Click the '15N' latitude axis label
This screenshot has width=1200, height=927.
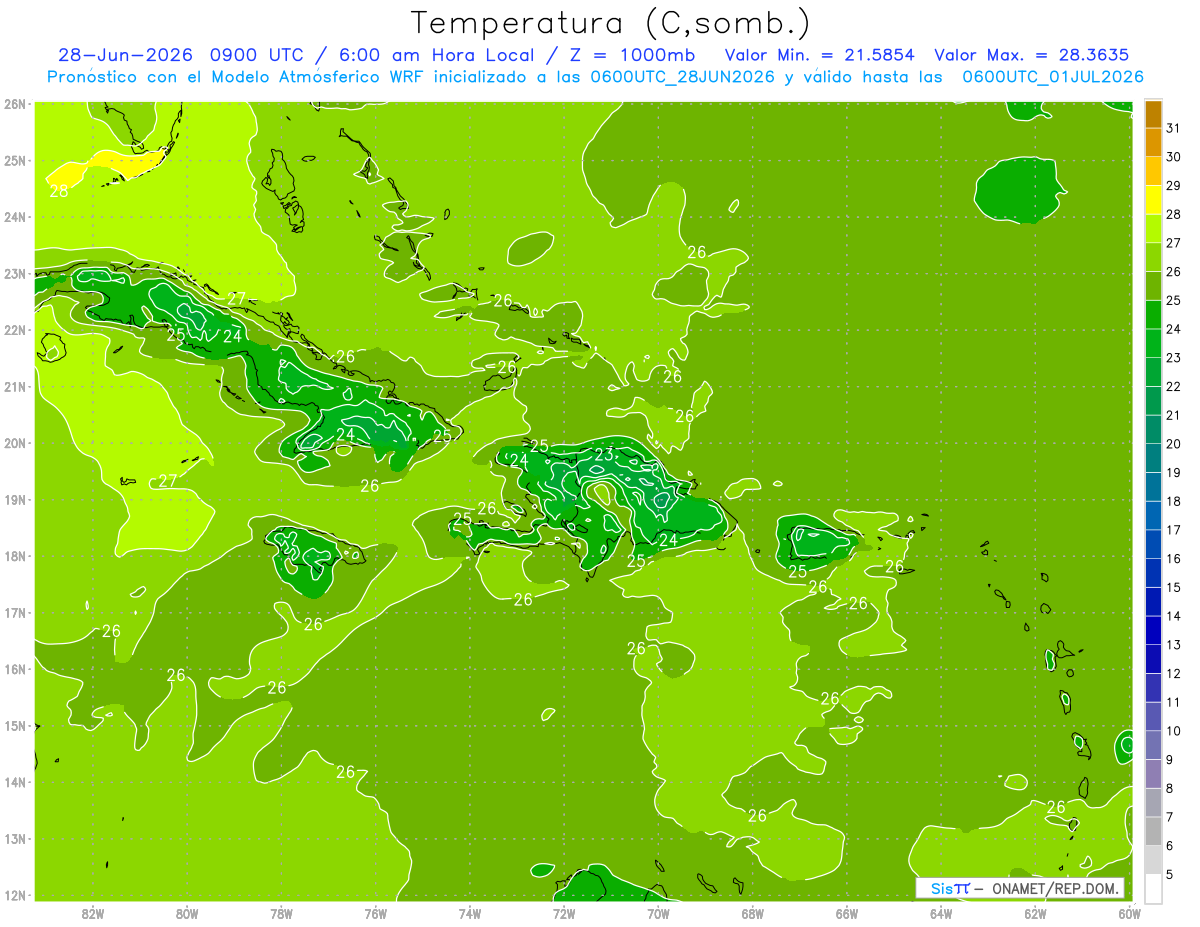[x=16, y=725]
